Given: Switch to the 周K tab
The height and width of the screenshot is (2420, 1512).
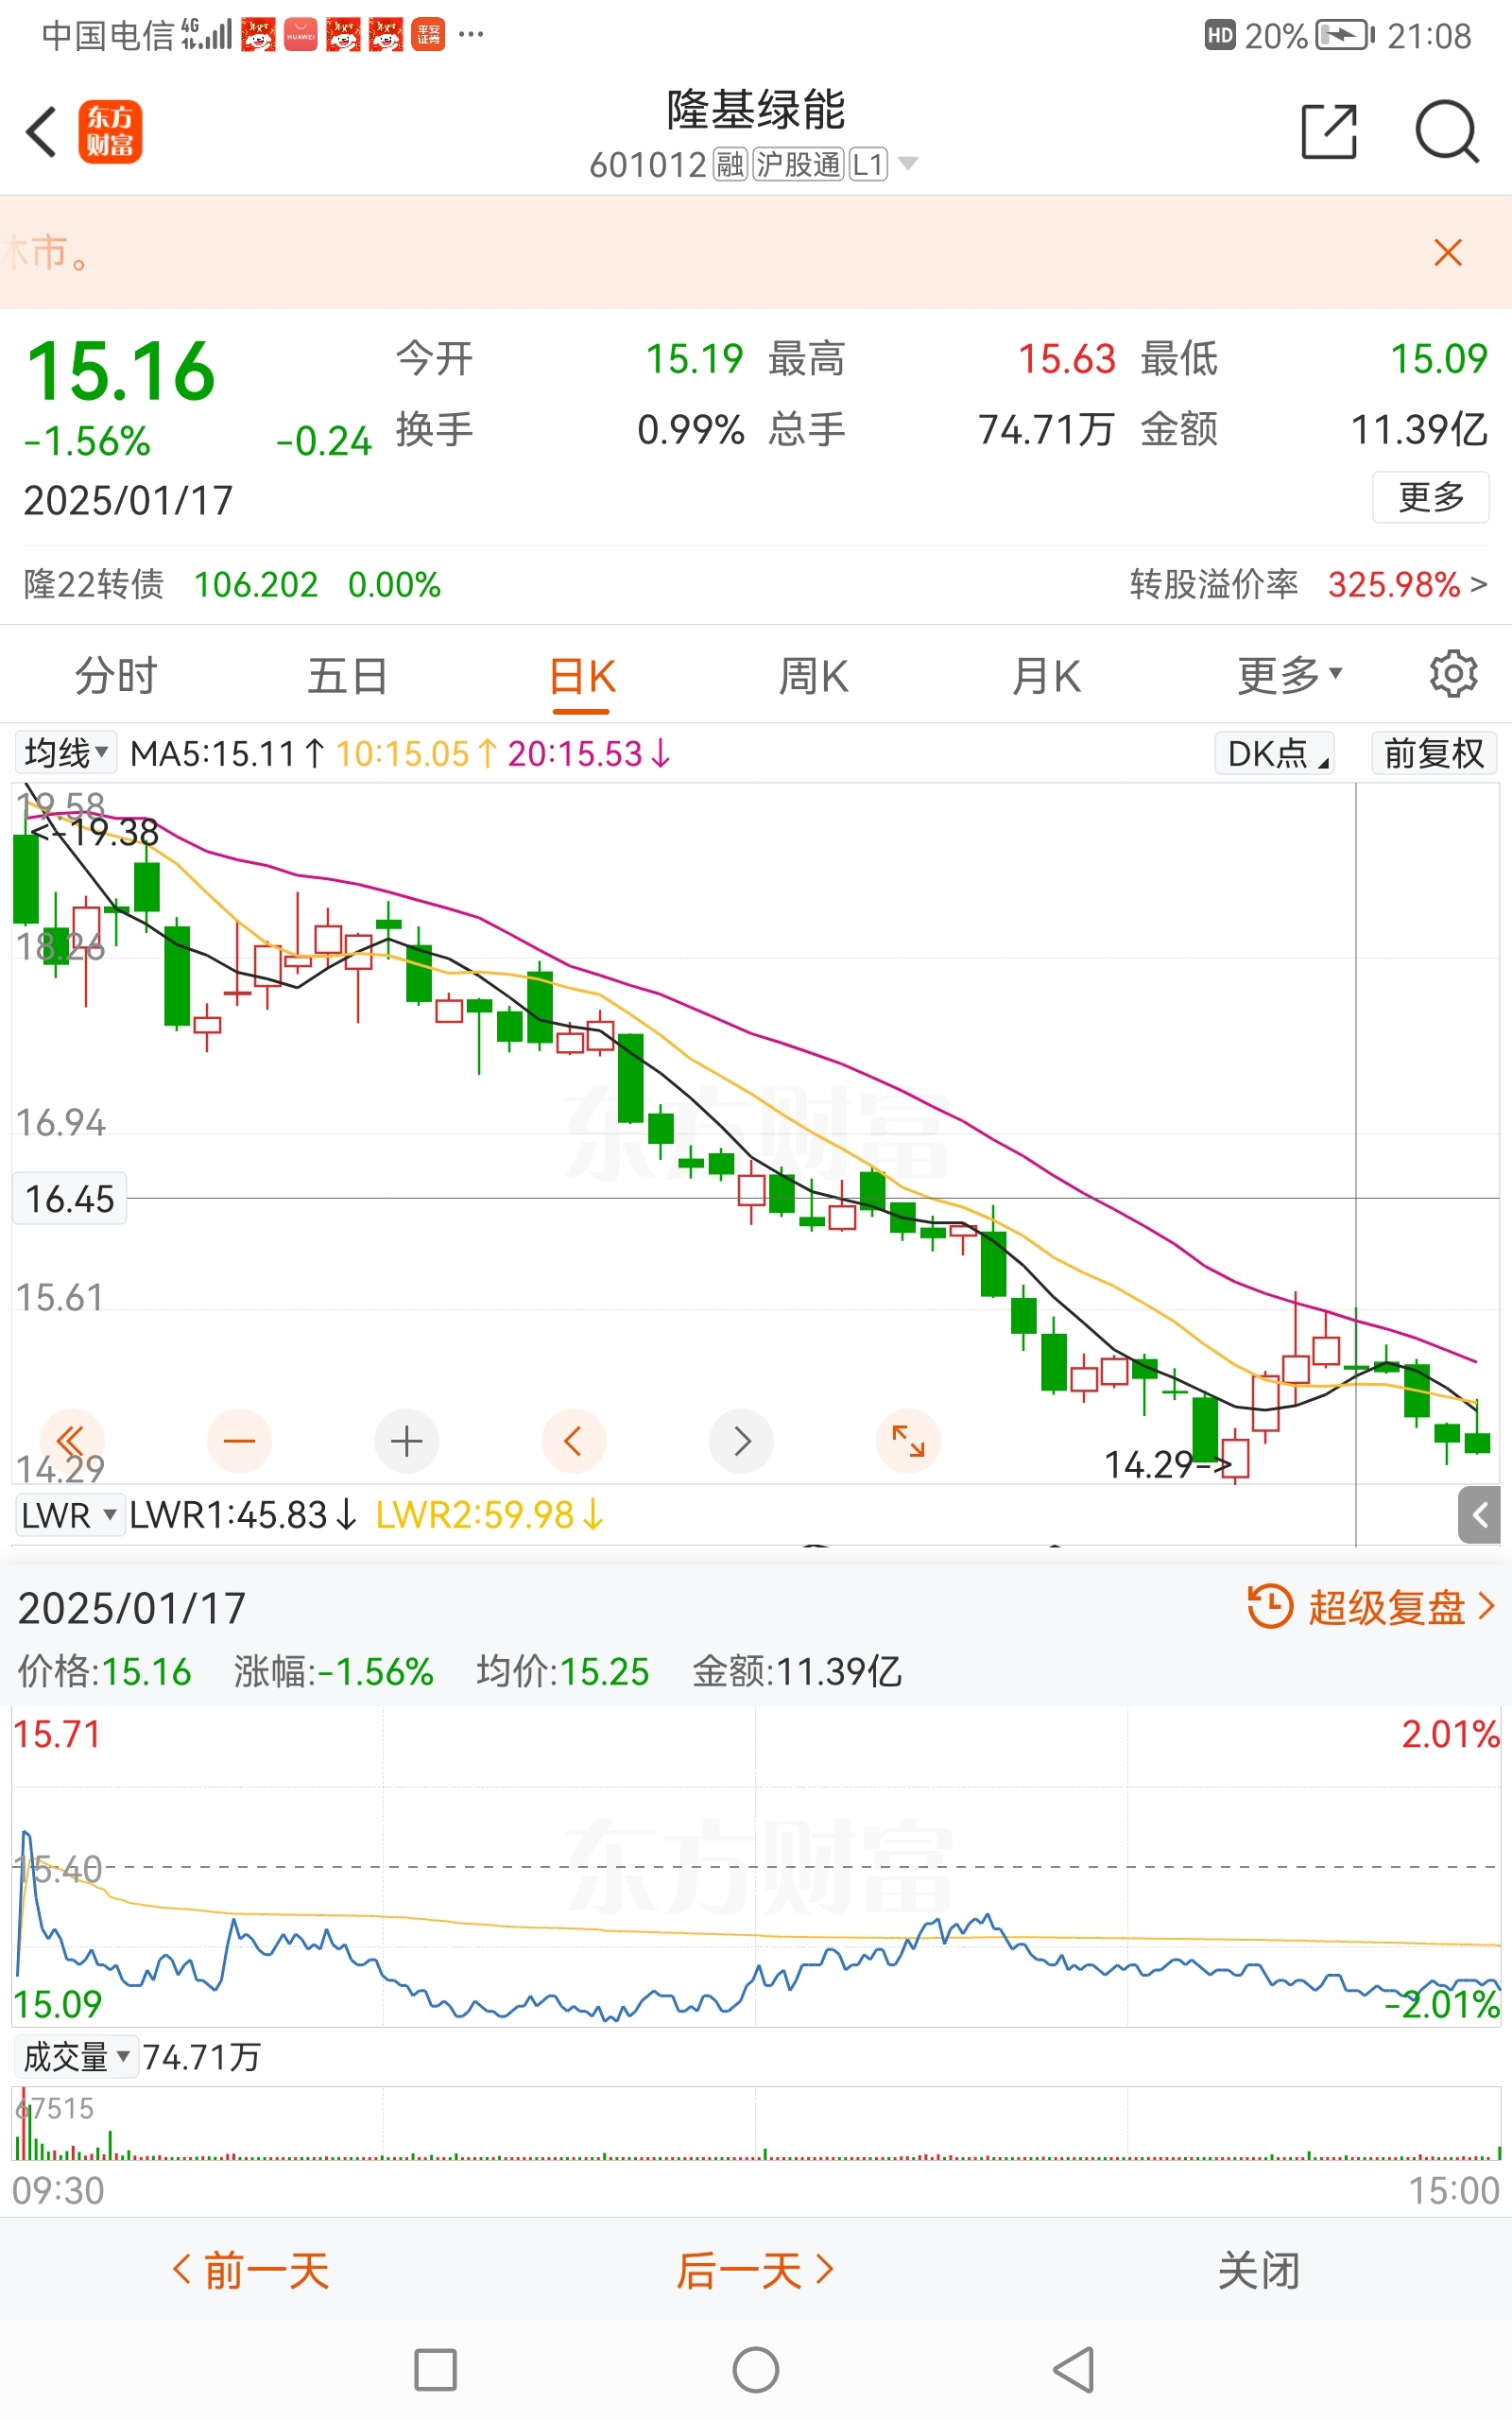Looking at the screenshot, I should tap(813, 676).
